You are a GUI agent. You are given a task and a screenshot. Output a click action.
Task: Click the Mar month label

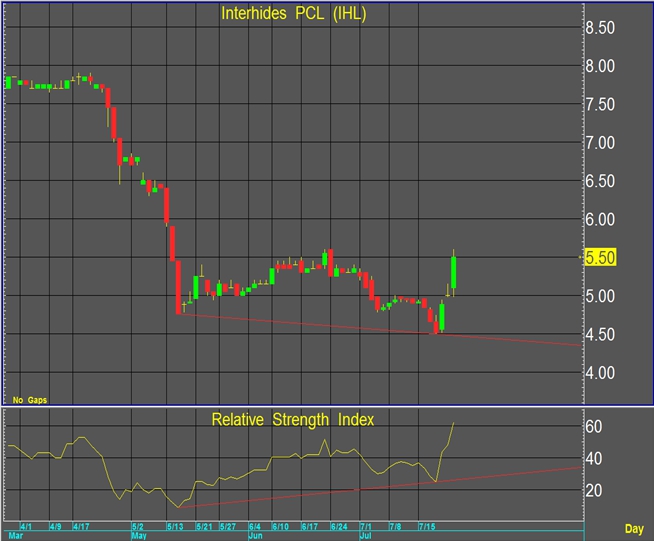click(x=15, y=536)
